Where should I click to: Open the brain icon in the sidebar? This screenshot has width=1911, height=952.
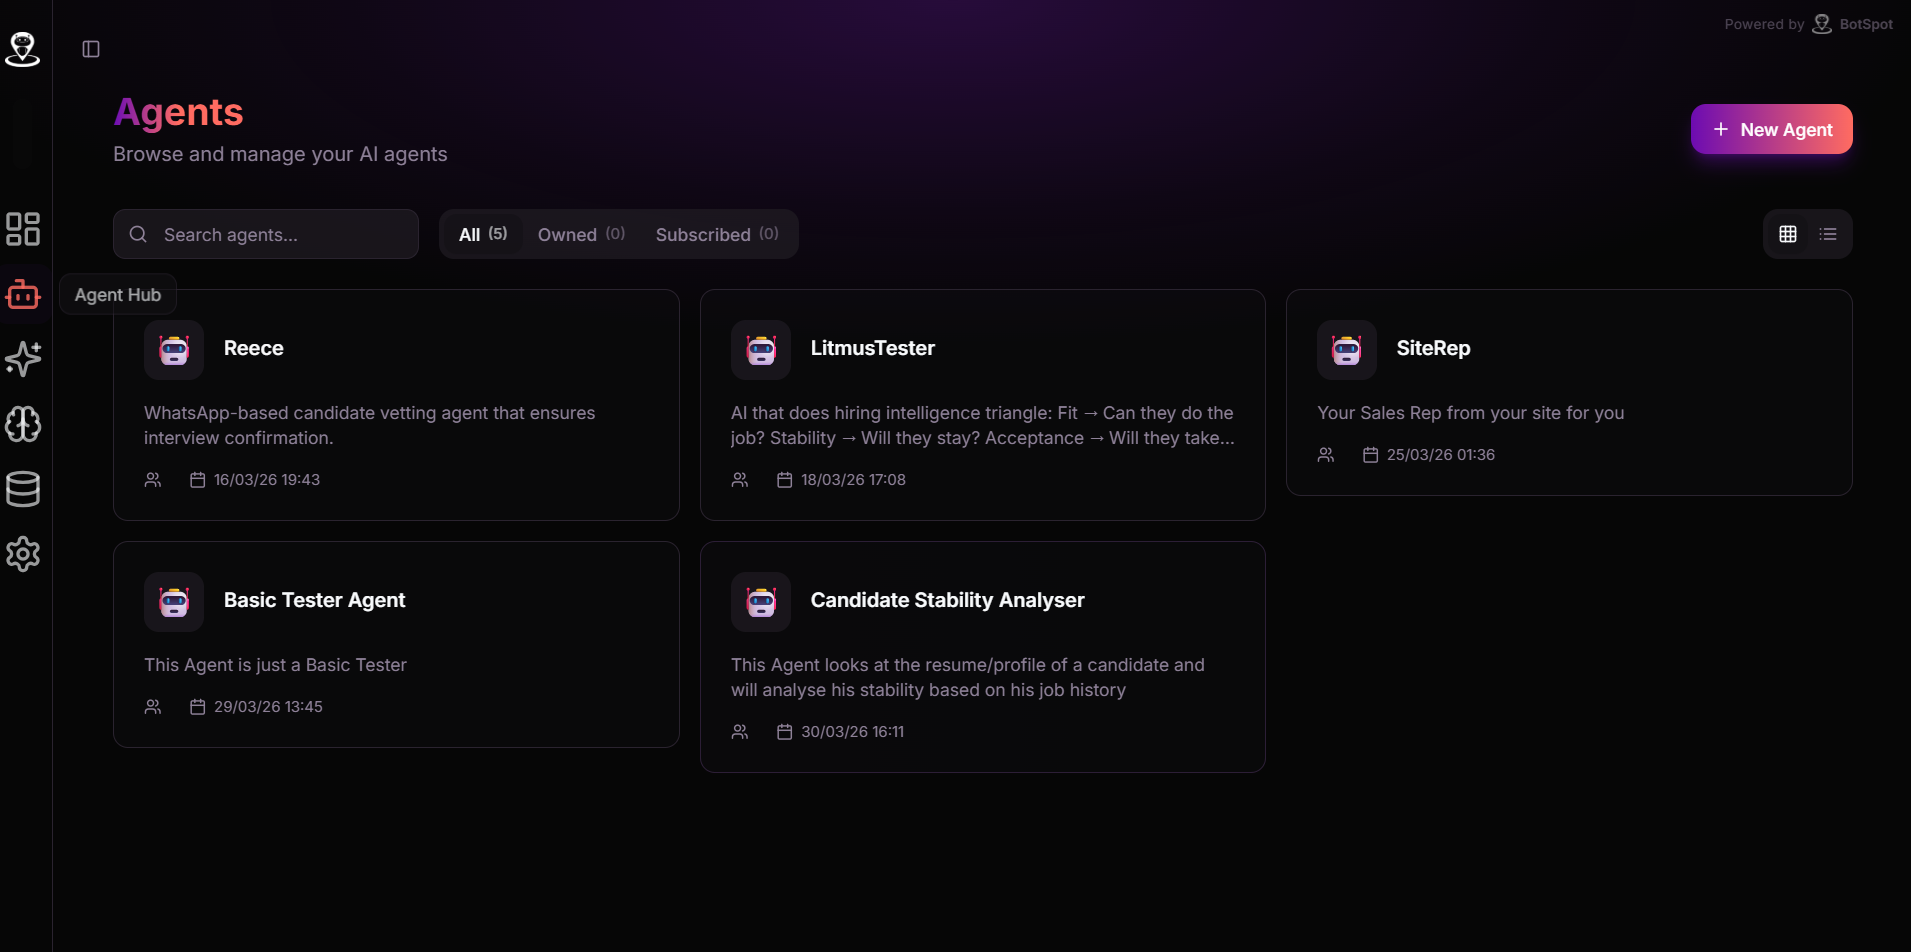[22, 424]
